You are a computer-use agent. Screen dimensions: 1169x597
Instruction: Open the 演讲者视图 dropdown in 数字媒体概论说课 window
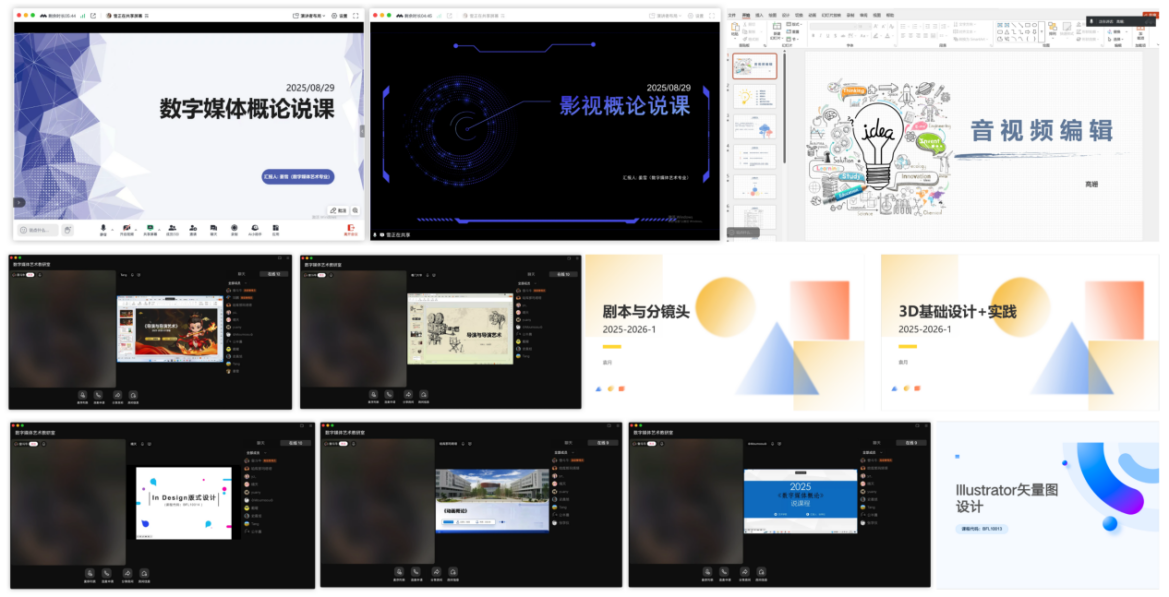tap(310, 16)
